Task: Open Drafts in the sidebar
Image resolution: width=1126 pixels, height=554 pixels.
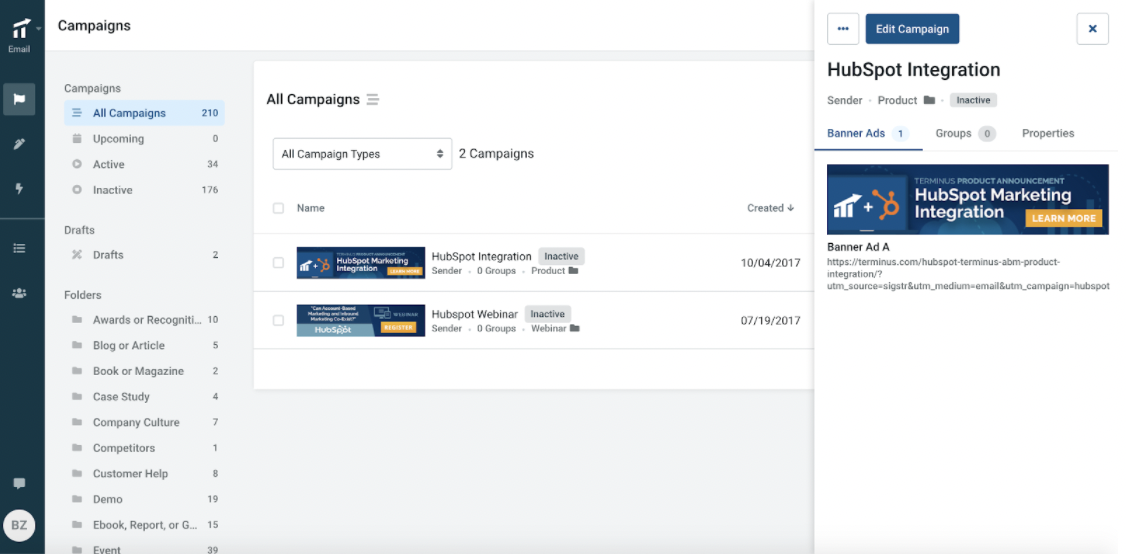Action: click(x=144, y=255)
